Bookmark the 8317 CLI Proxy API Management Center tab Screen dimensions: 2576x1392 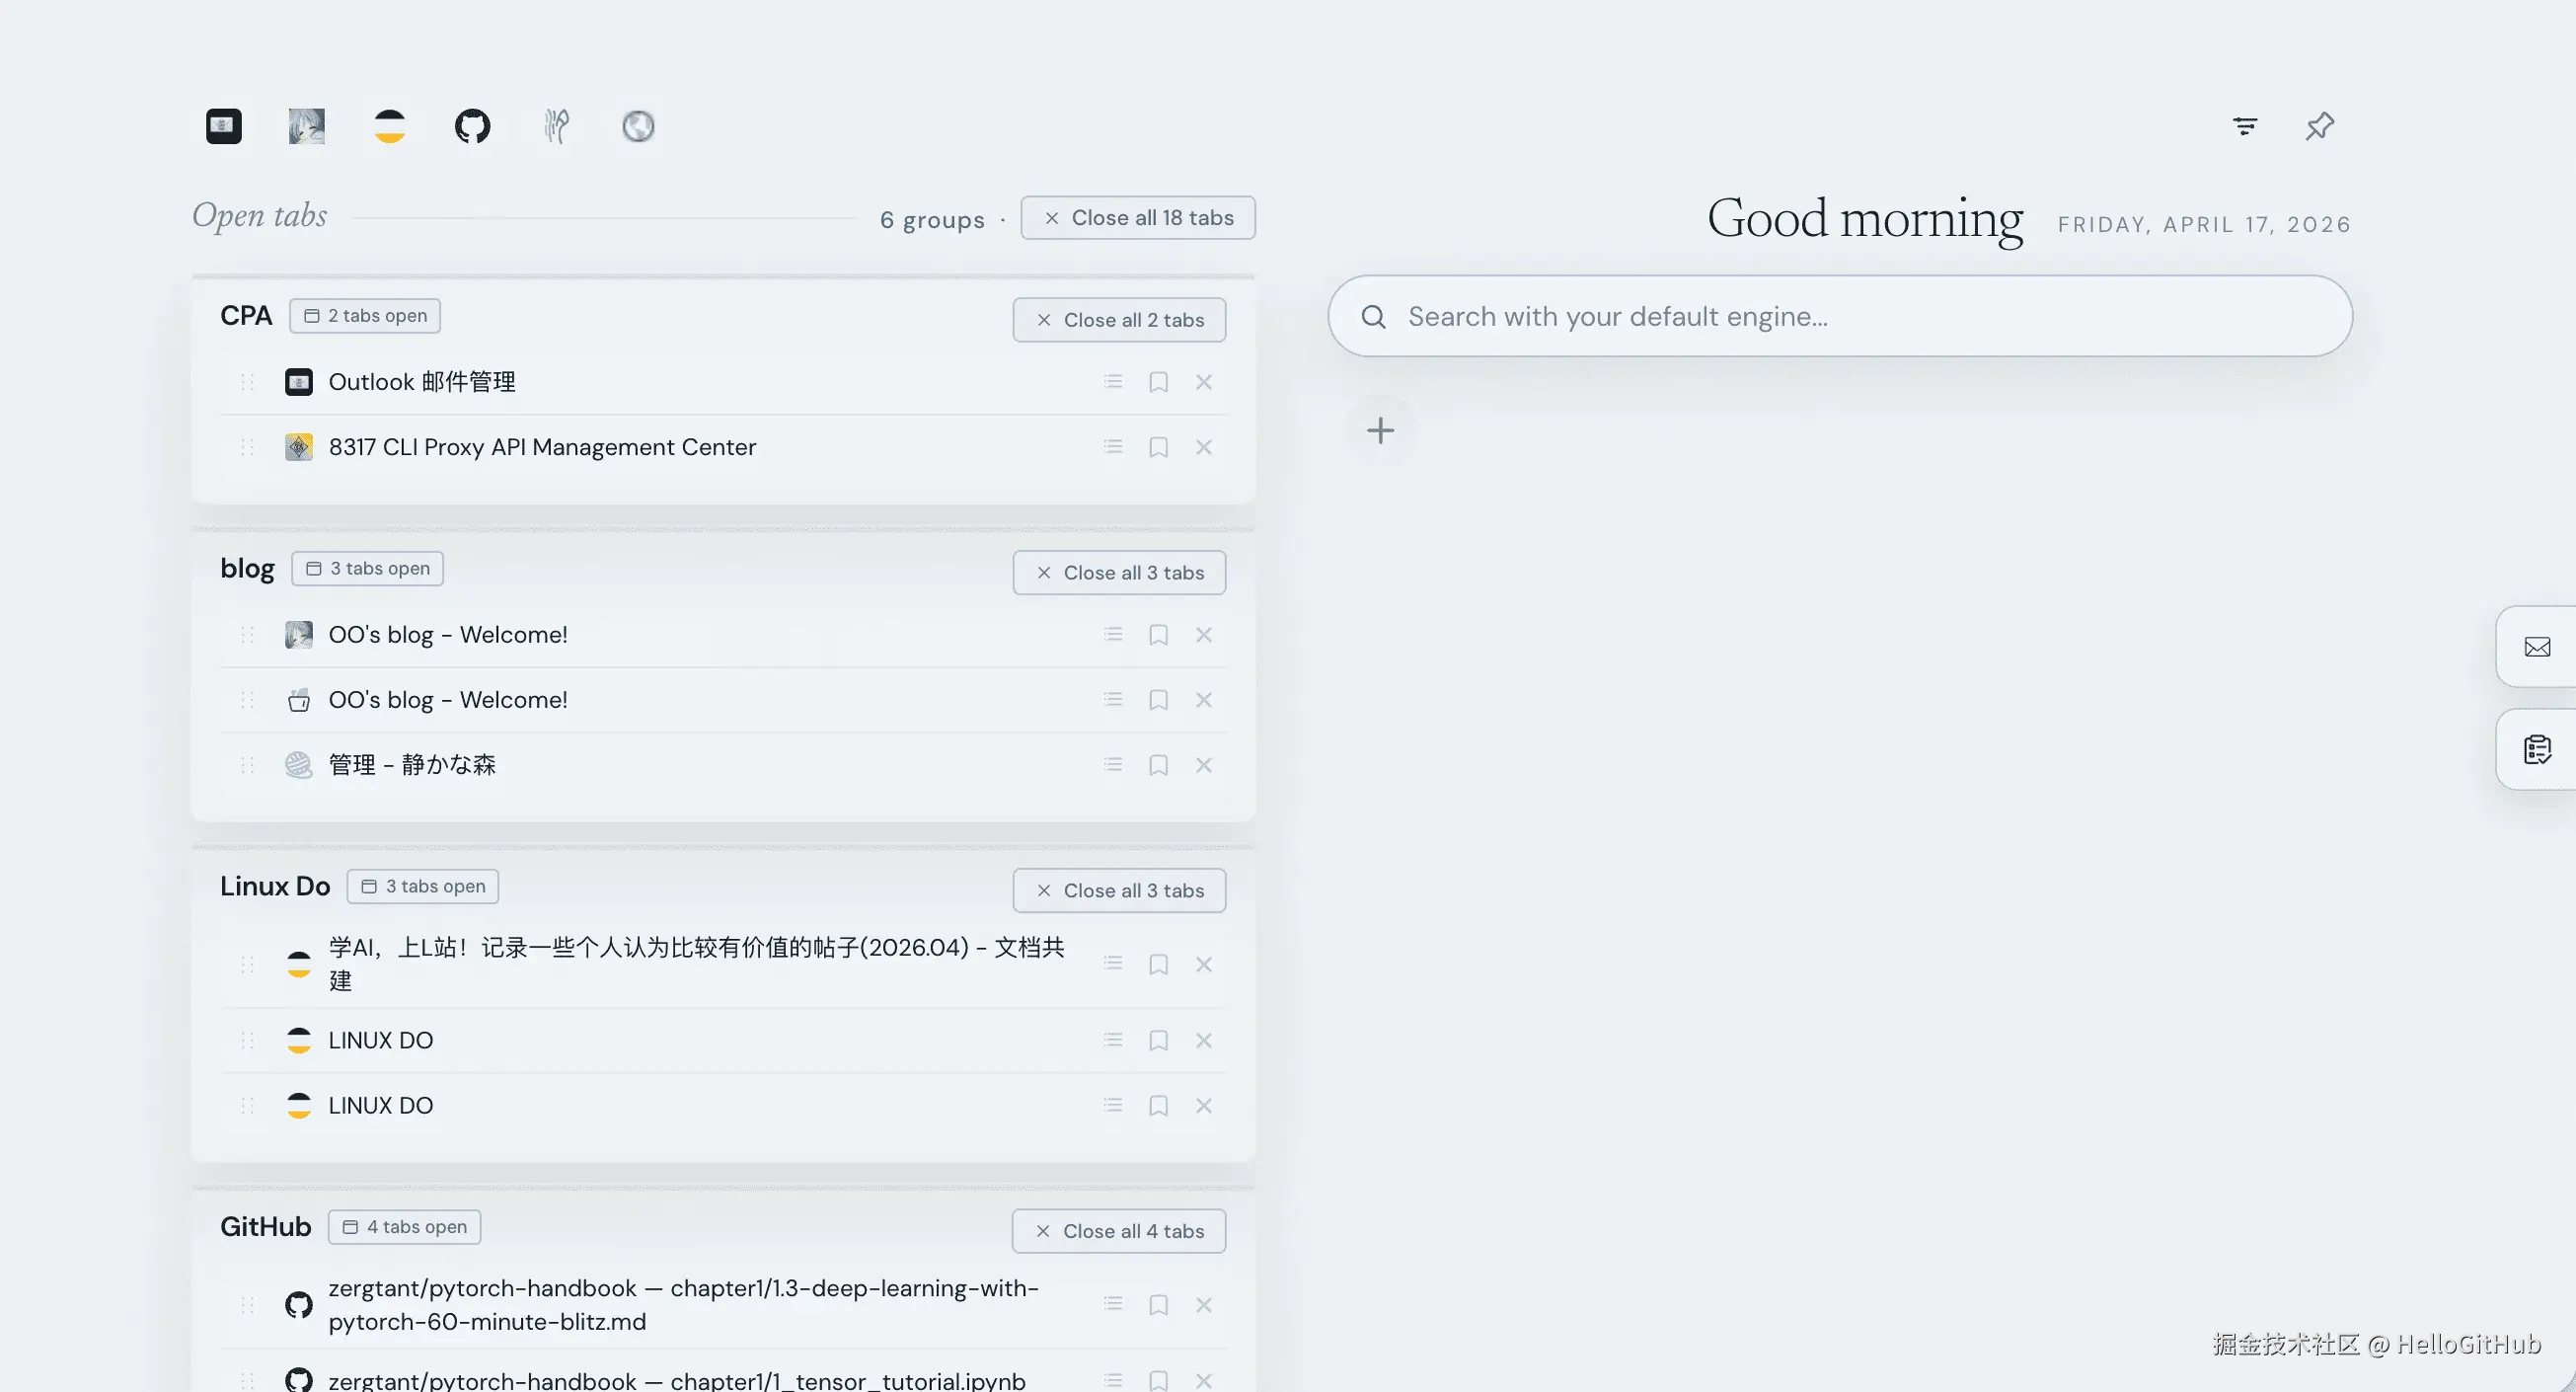tap(1158, 447)
